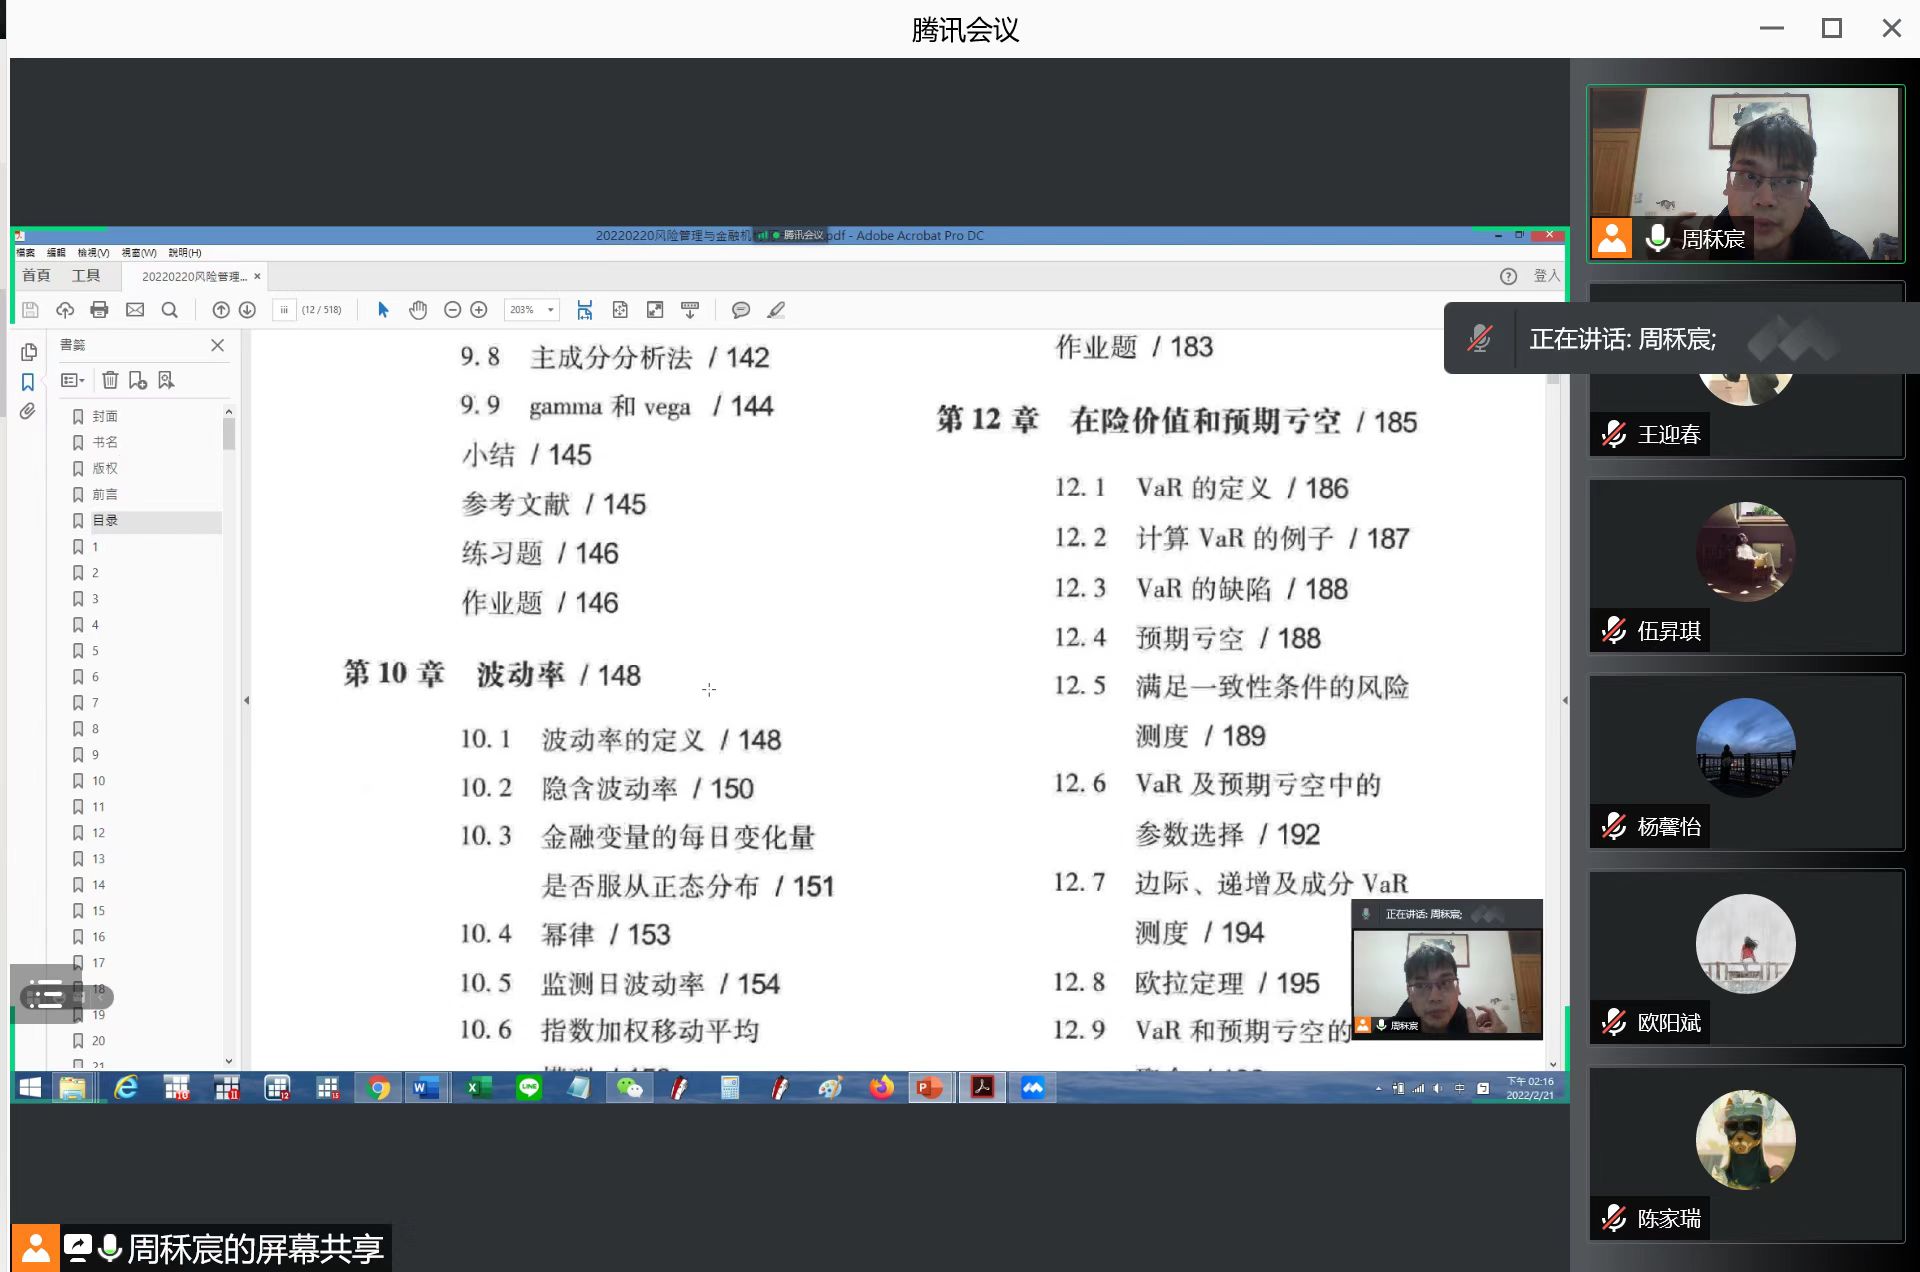Toggle the fit width scrolling mode
This screenshot has width=1920, height=1272.
tap(585, 310)
